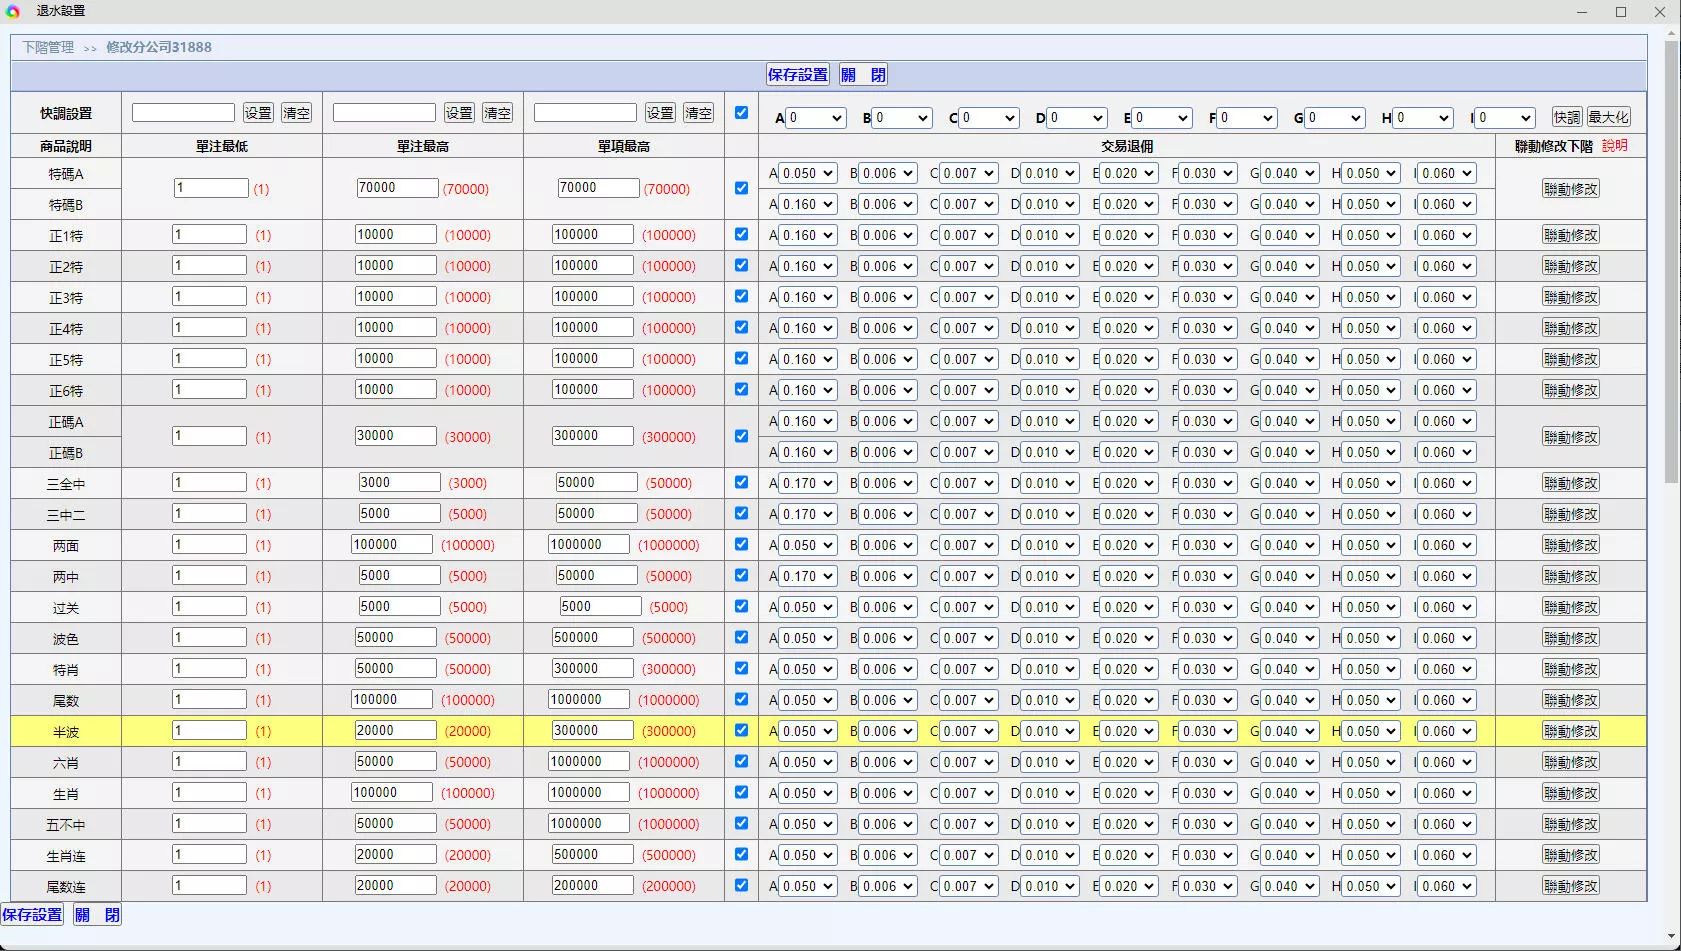1681x951 pixels.
Task: Expand the A dropdown in the 三全中 row
Action: tap(808, 484)
